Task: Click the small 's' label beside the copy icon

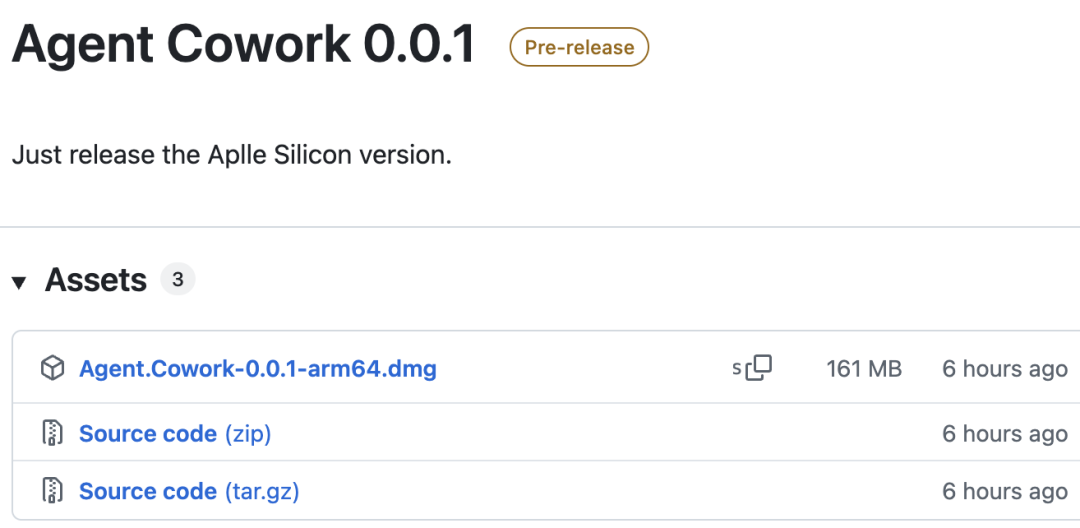Action: pos(737,369)
